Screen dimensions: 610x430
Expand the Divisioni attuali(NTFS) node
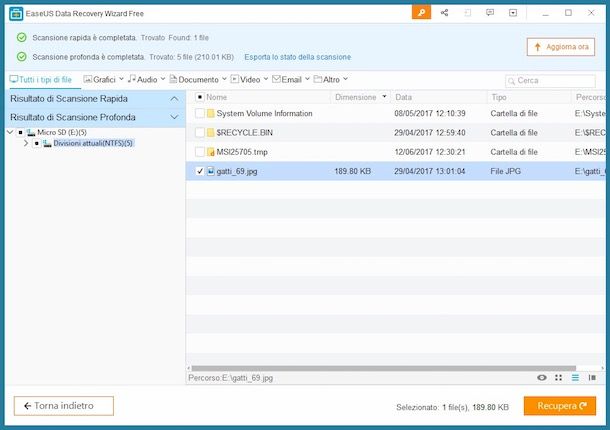coord(26,144)
